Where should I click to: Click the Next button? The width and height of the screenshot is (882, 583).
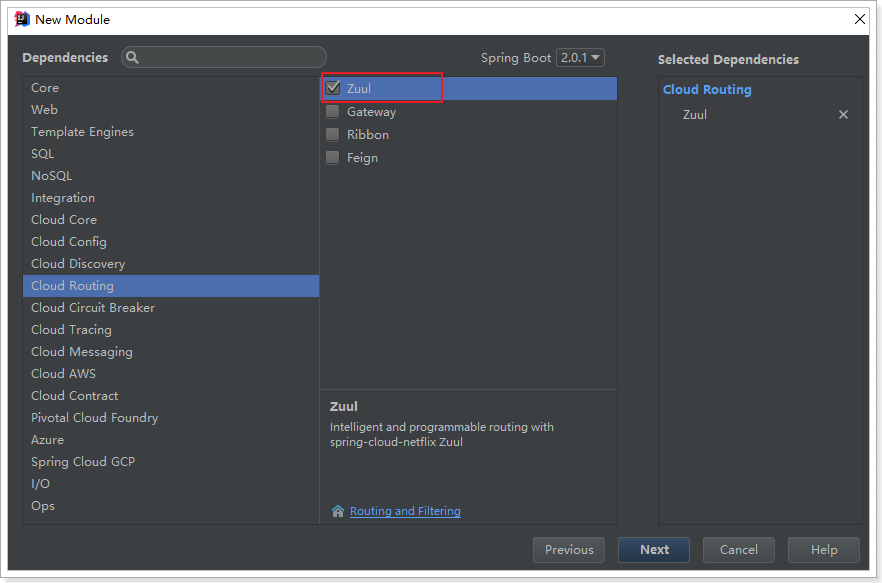(654, 549)
